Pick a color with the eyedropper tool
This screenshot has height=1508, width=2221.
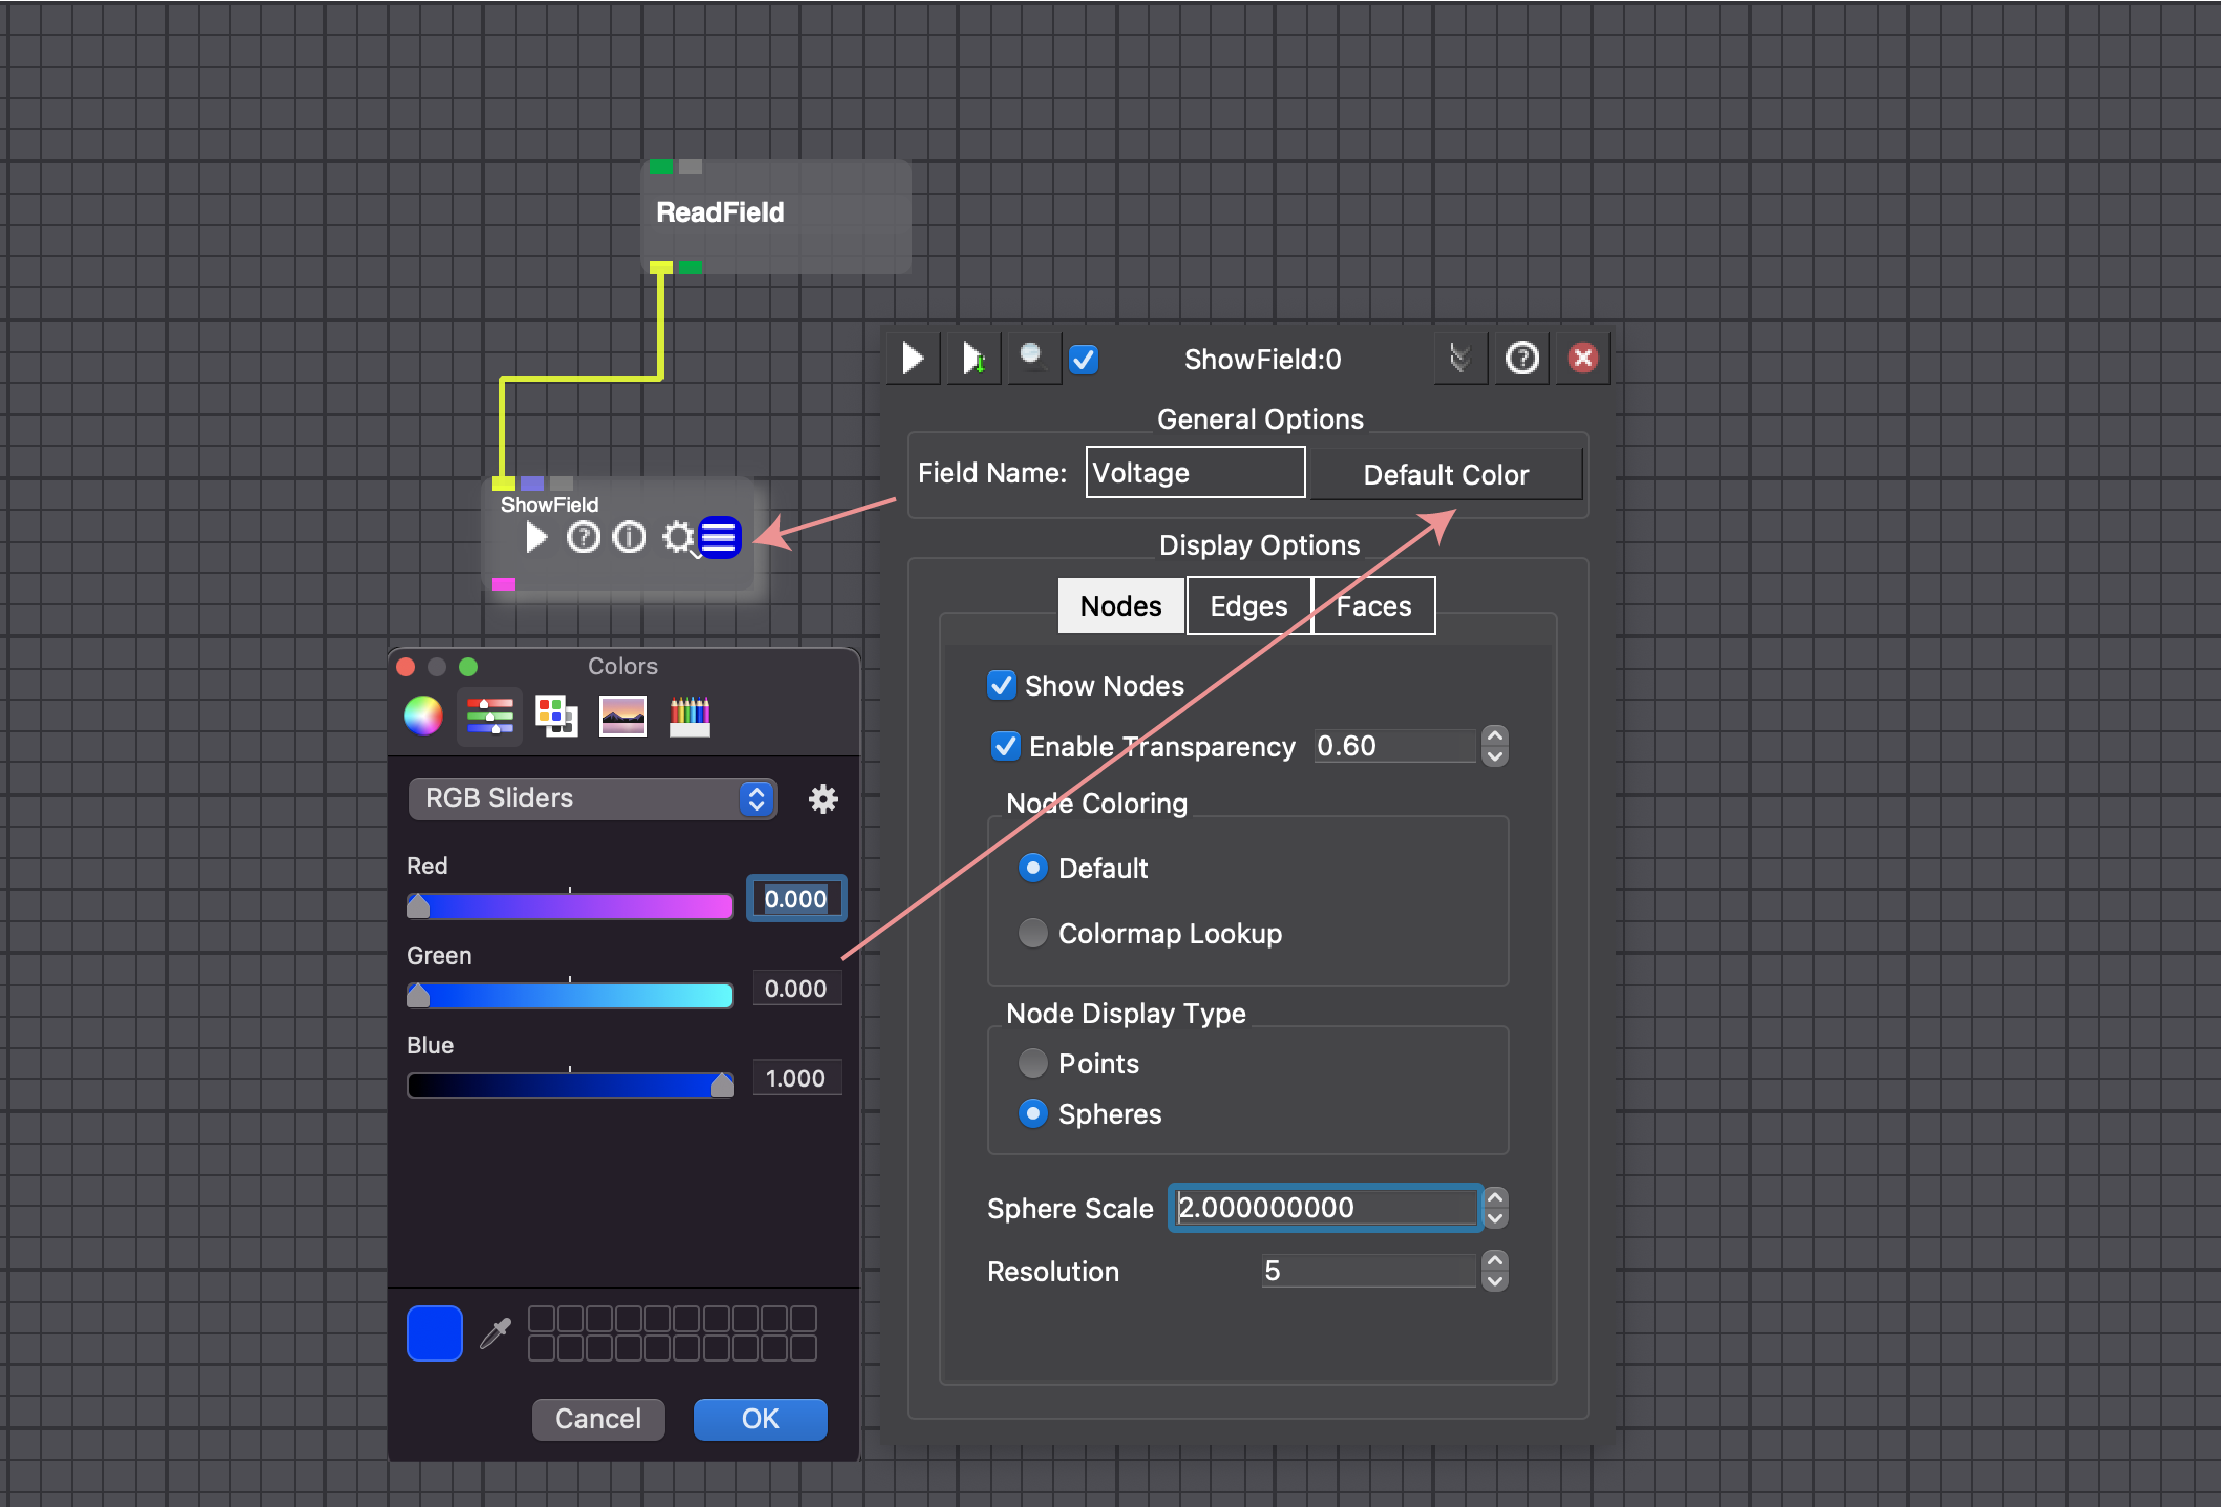pyautogui.click(x=495, y=1333)
